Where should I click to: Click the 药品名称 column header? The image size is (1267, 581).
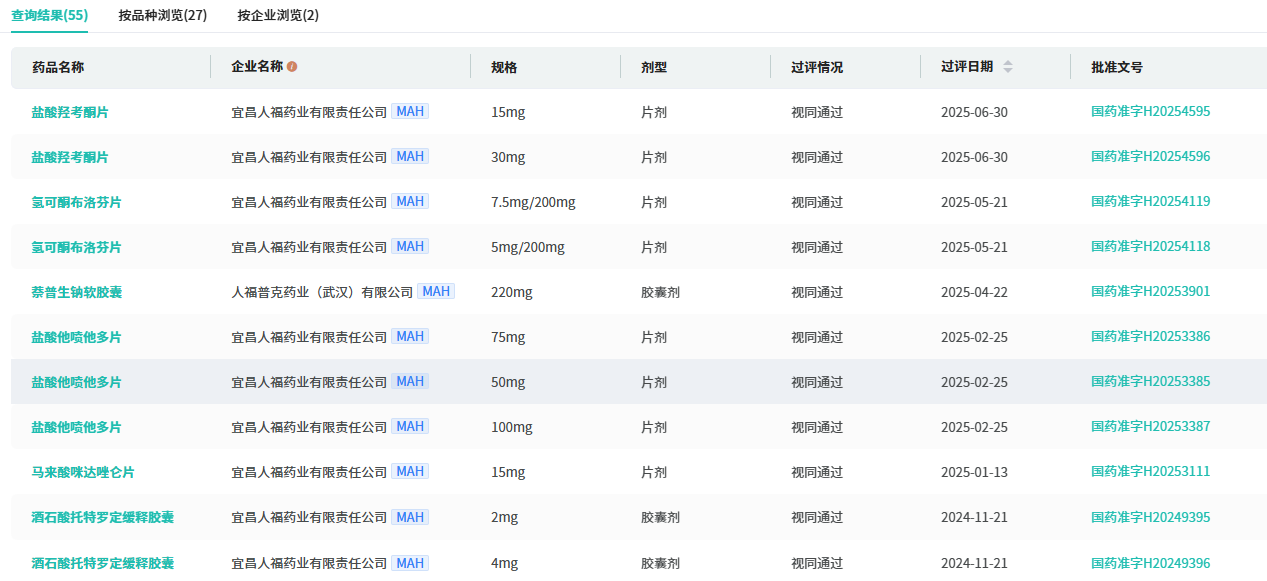coord(57,67)
